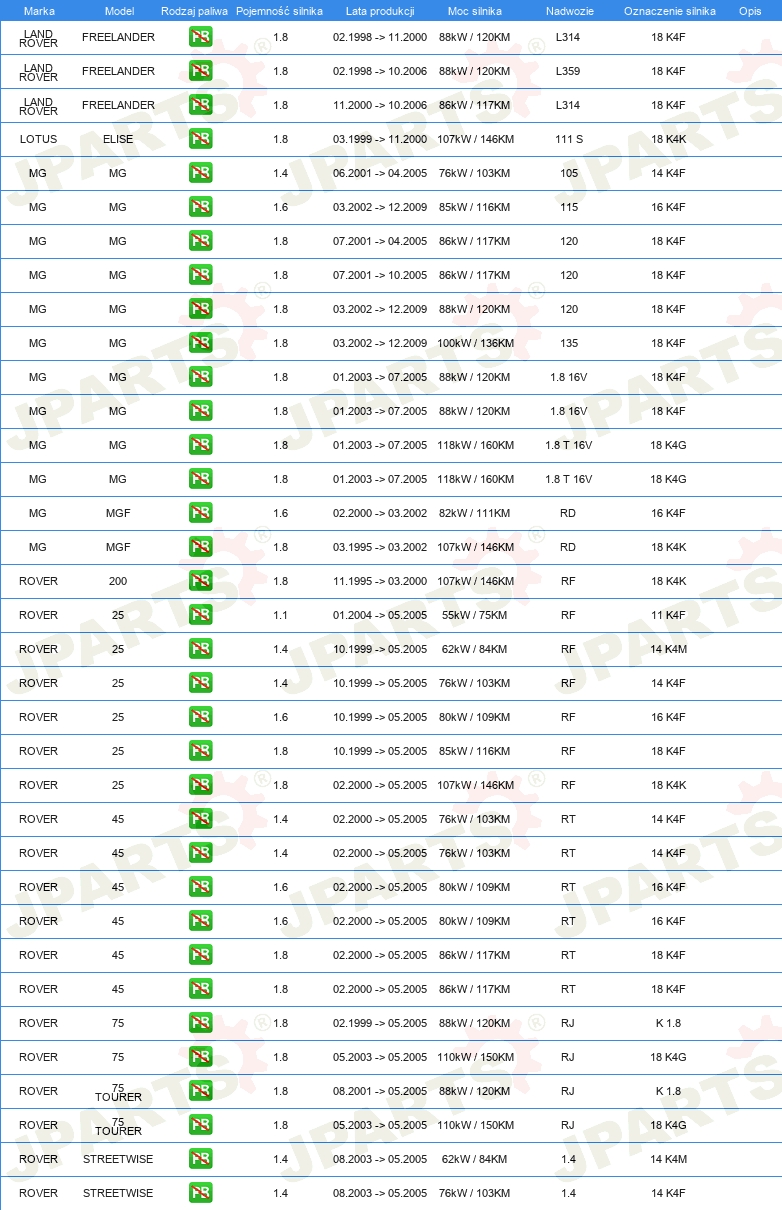This screenshot has height=1210, width=782.
Task: Click the Oznaczenie silnika column header
Action: (669, 11)
